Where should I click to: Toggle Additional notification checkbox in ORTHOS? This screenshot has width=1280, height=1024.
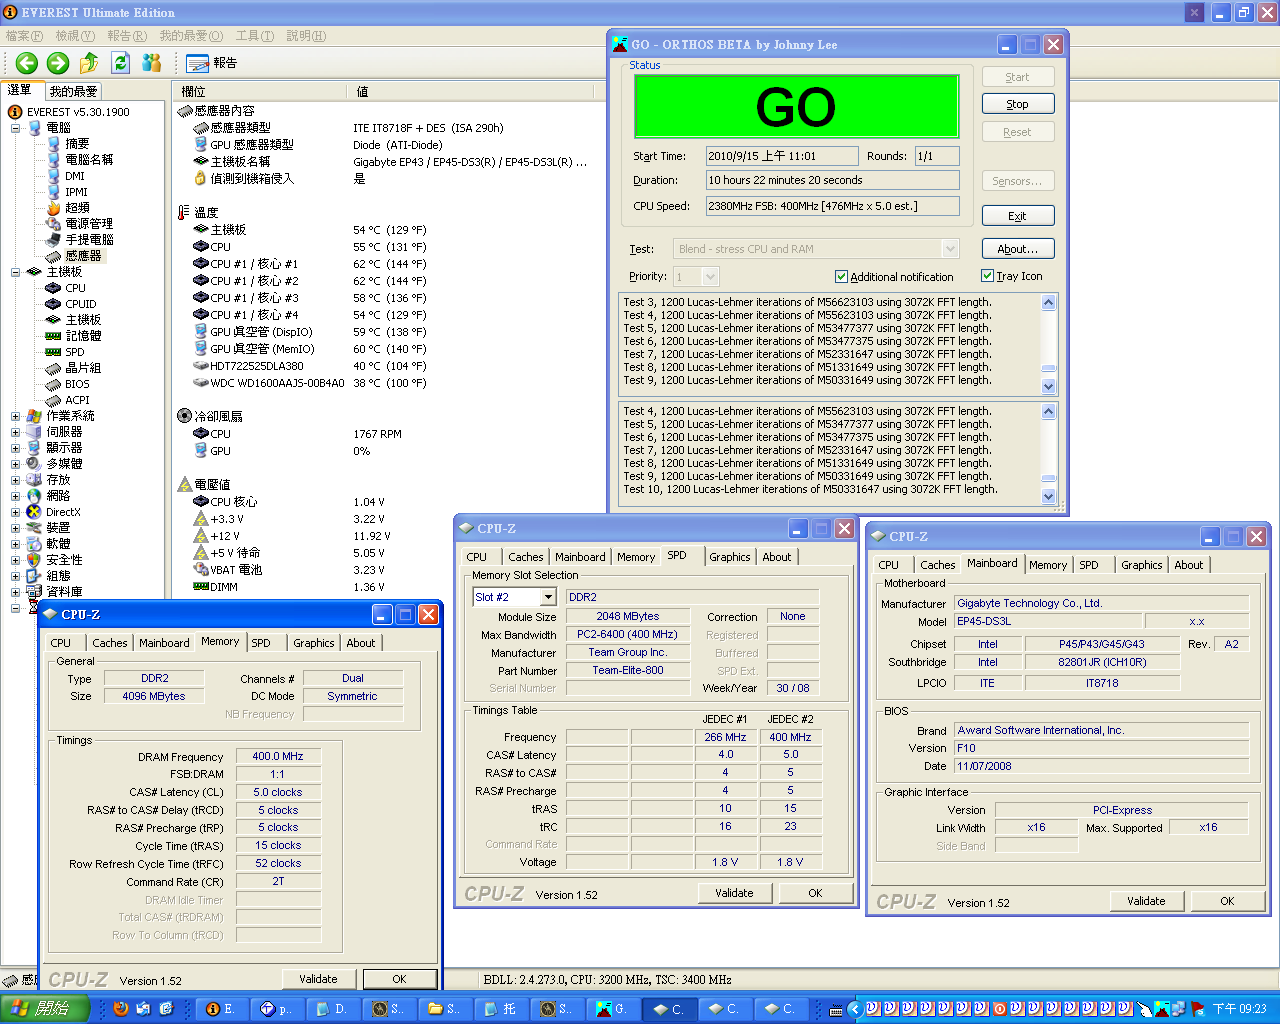pyautogui.click(x=841, y=277)
